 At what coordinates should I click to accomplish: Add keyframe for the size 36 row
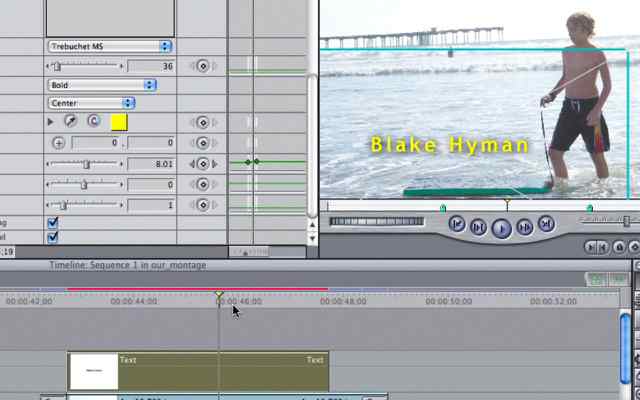click(x=203, y=66)
